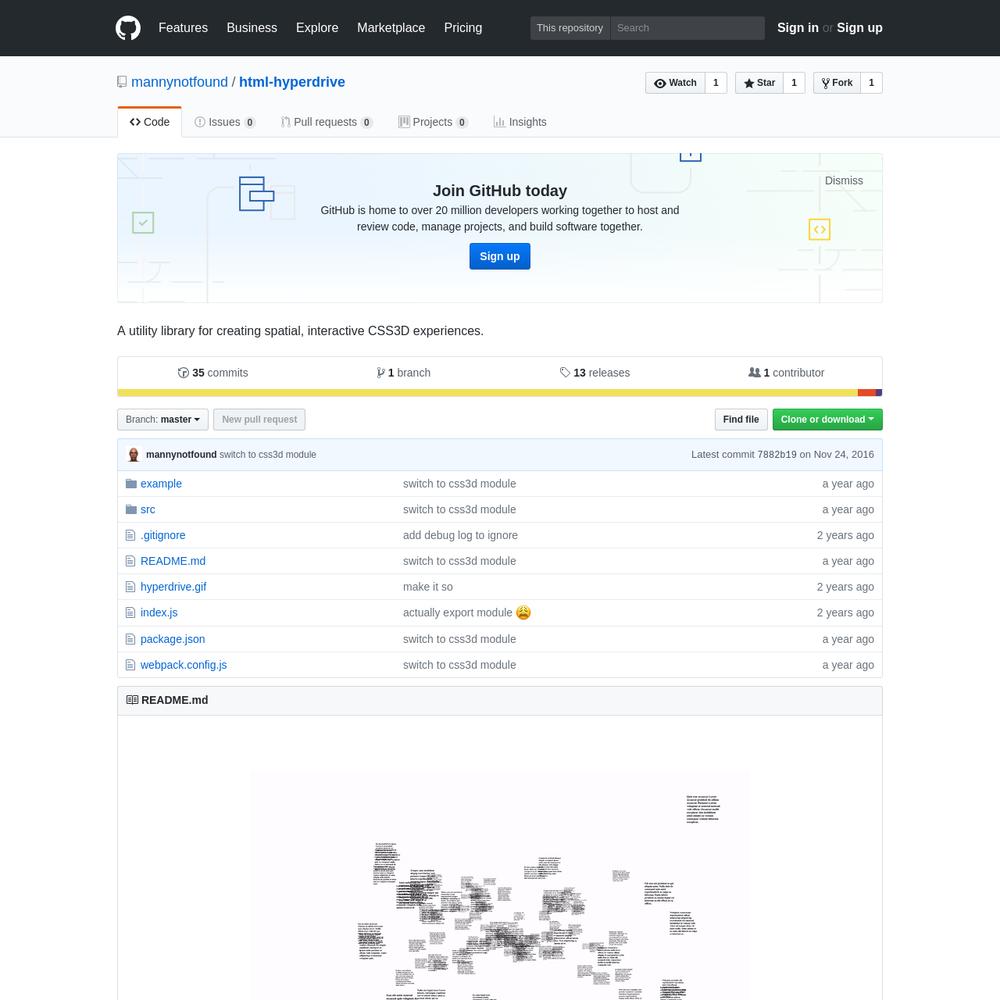The image size is (1000, 1000).
Task: Click the folder icon for src
Action: tap(131, 509)
